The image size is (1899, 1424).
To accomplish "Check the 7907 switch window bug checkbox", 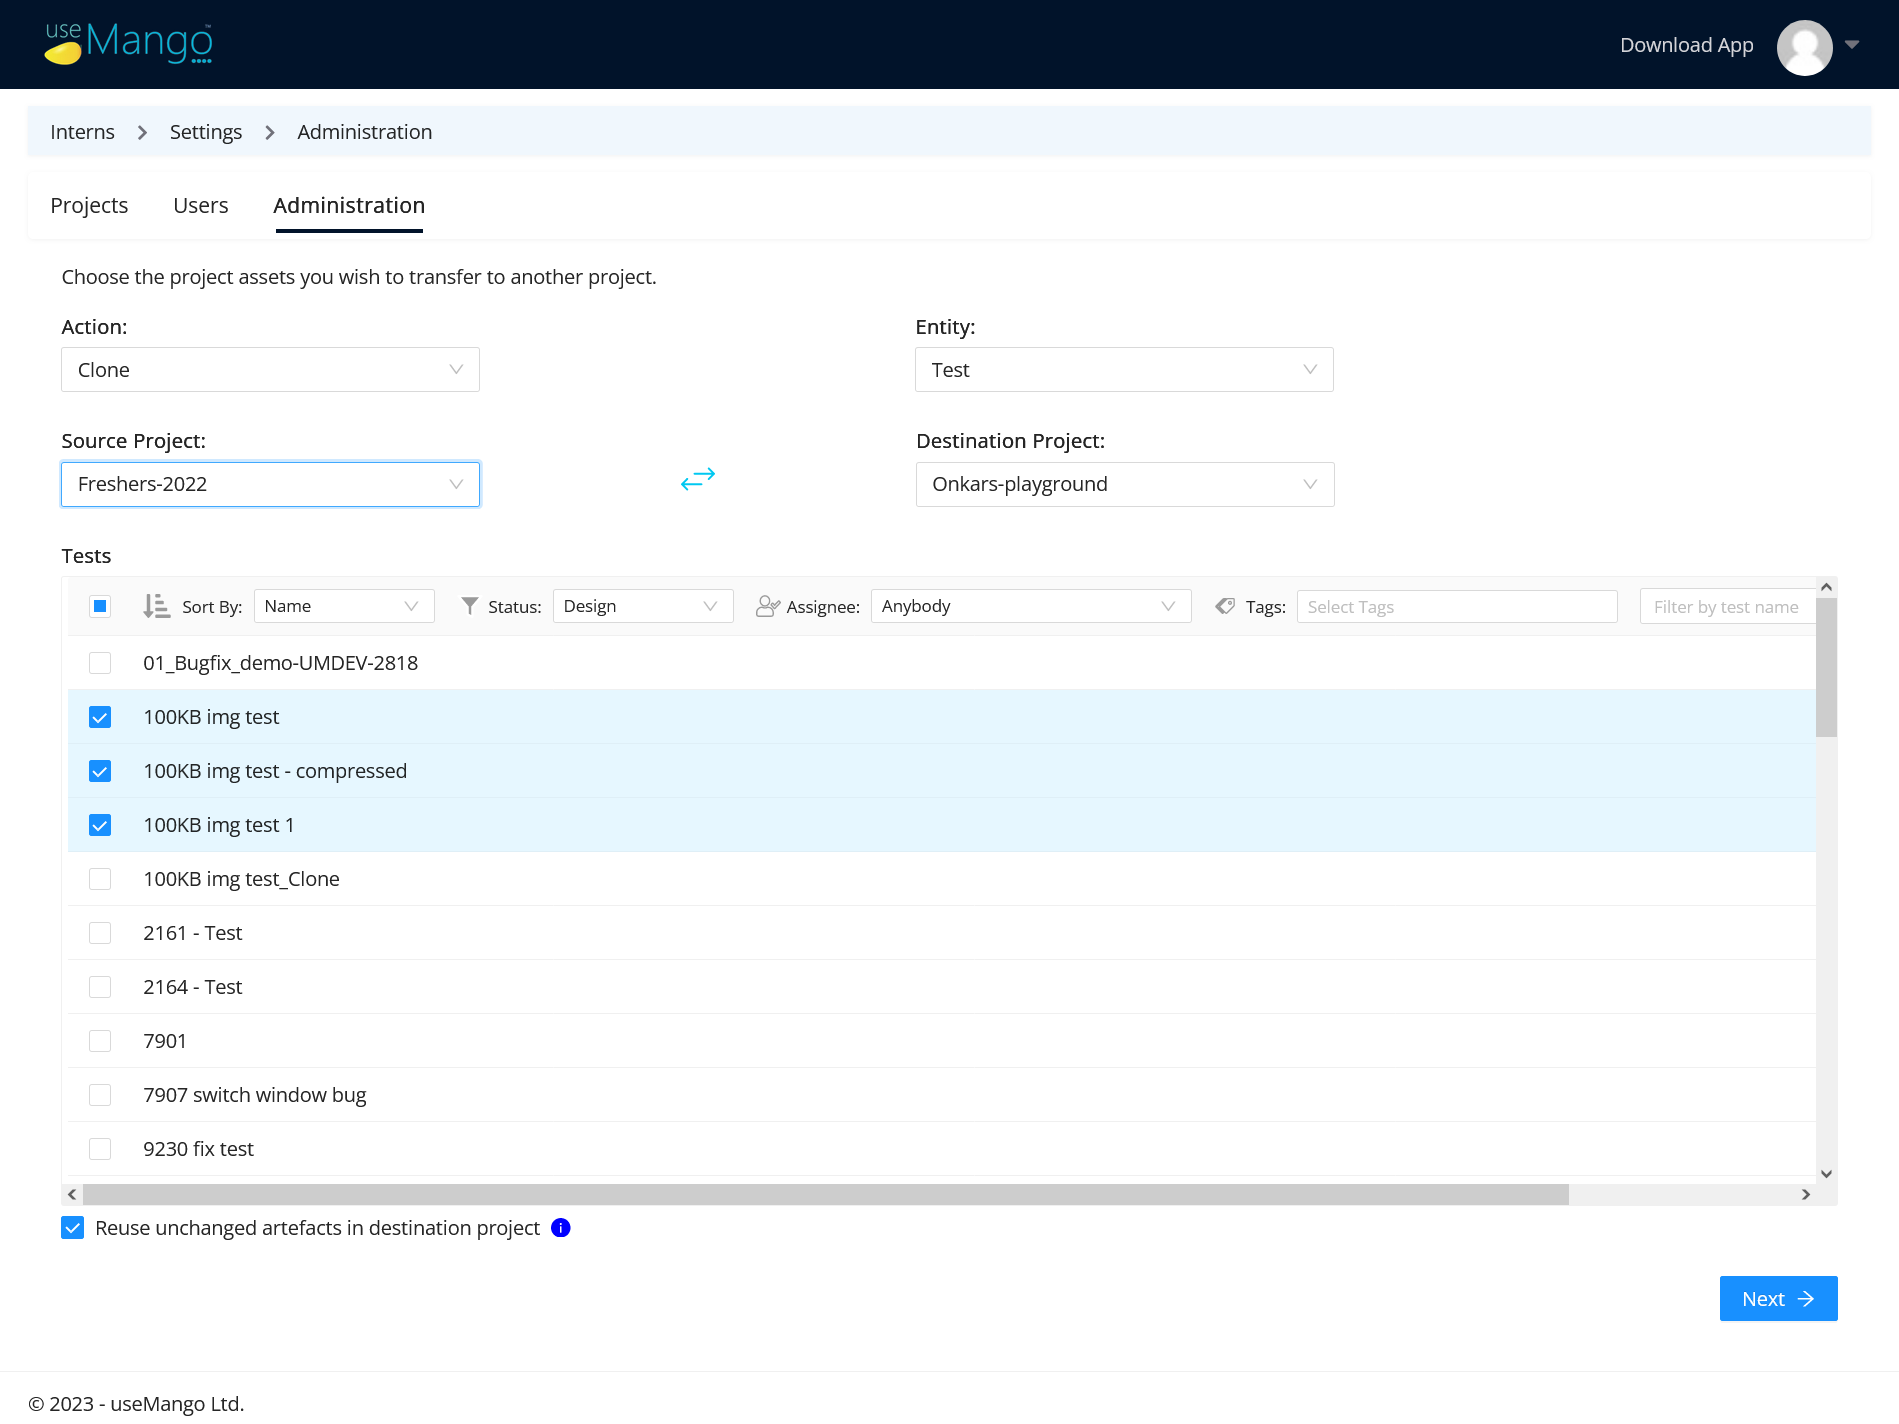I will tap(100, 1095).
